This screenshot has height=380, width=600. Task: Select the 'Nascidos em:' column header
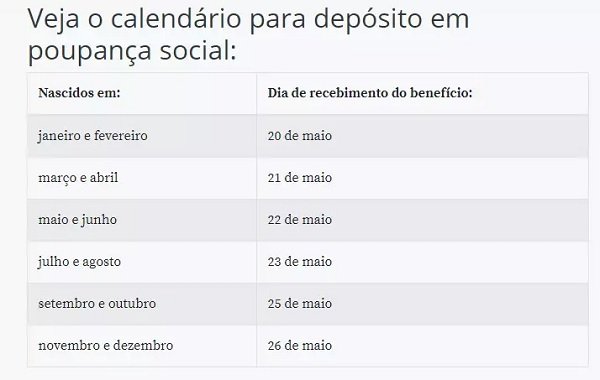pyautogui.click(x=79, y=93)
